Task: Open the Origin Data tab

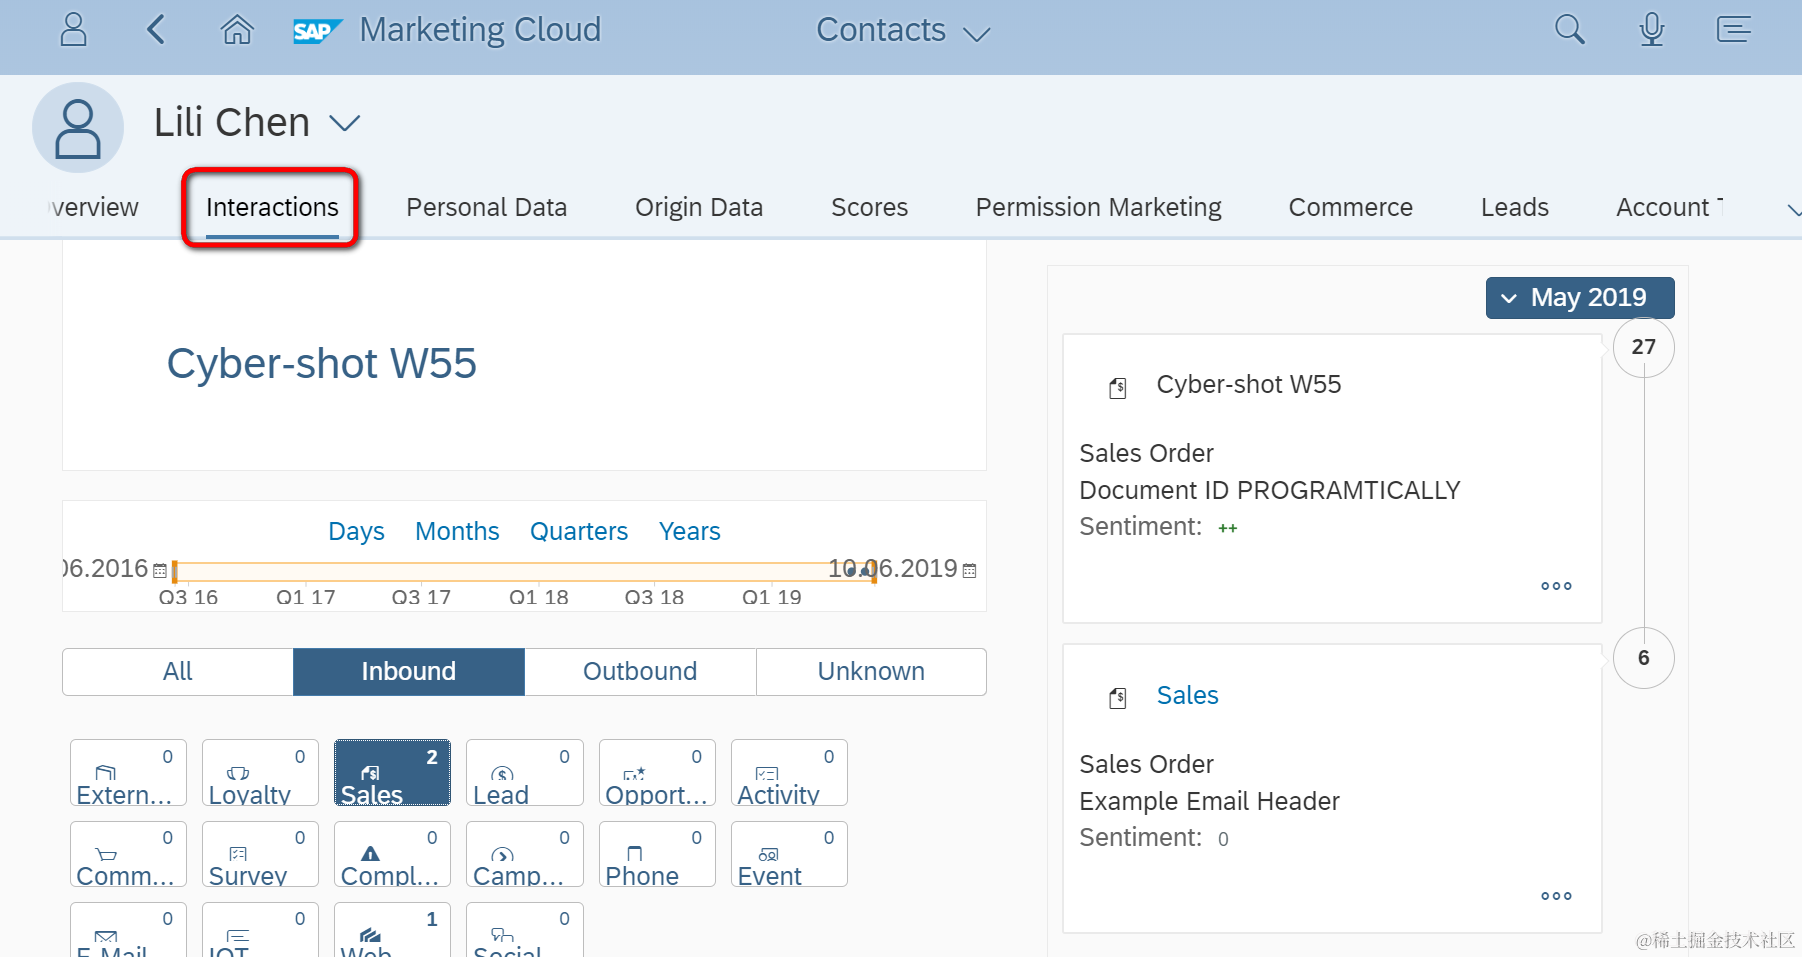Action: pyautogui.click(x=699, y=207)
